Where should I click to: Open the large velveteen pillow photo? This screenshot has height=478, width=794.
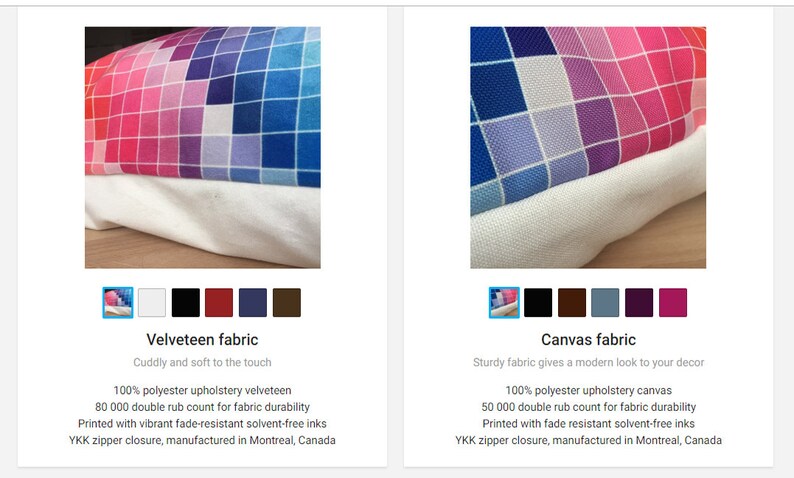coord(203,147)
